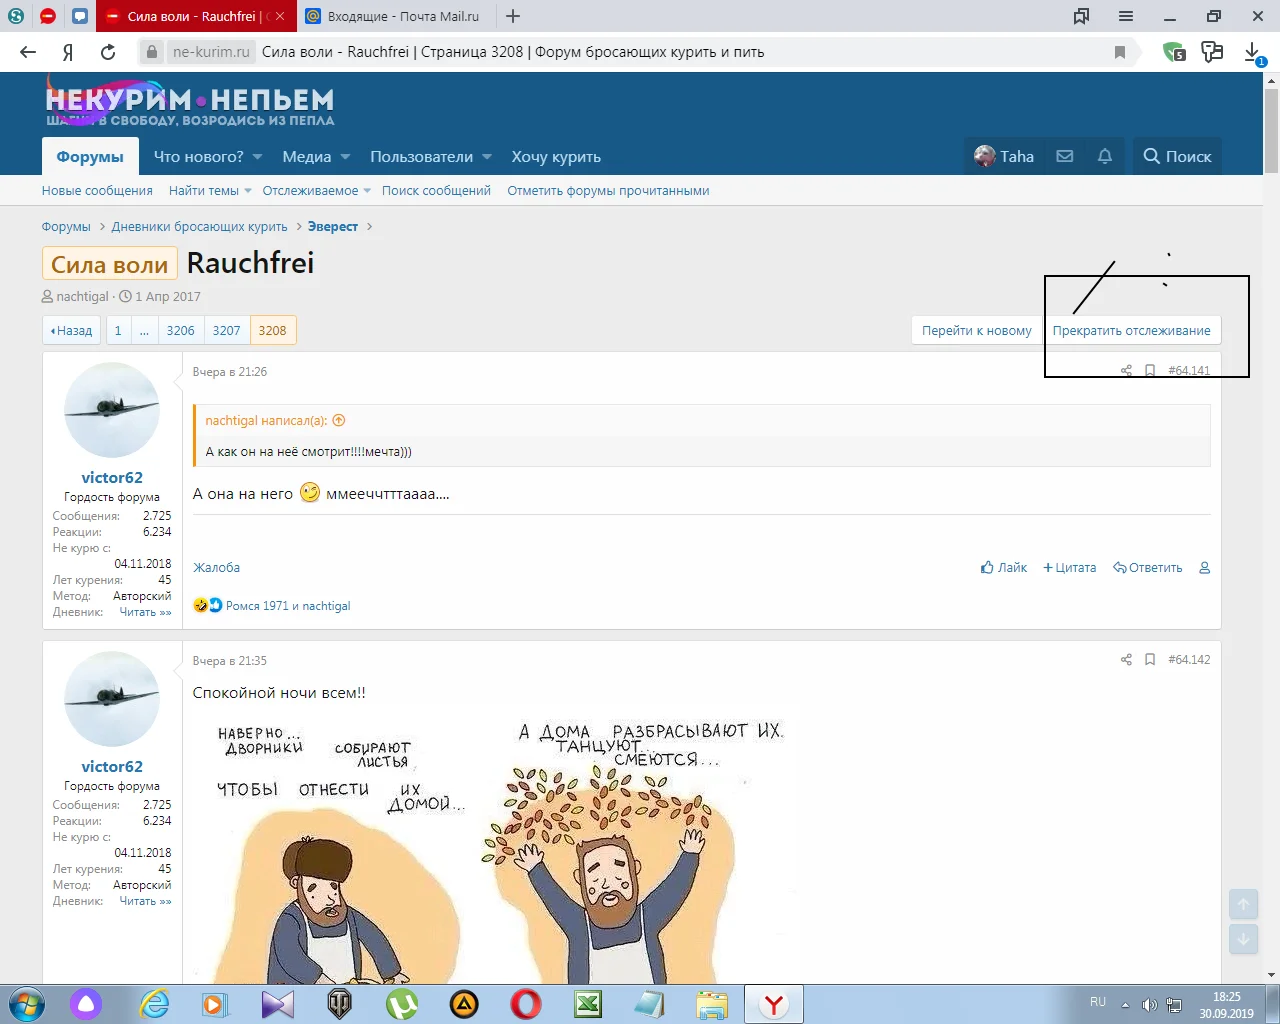Expand the pagination ellipsis page selector
The image size is (1280, 1024).
(x=144, y=331)
